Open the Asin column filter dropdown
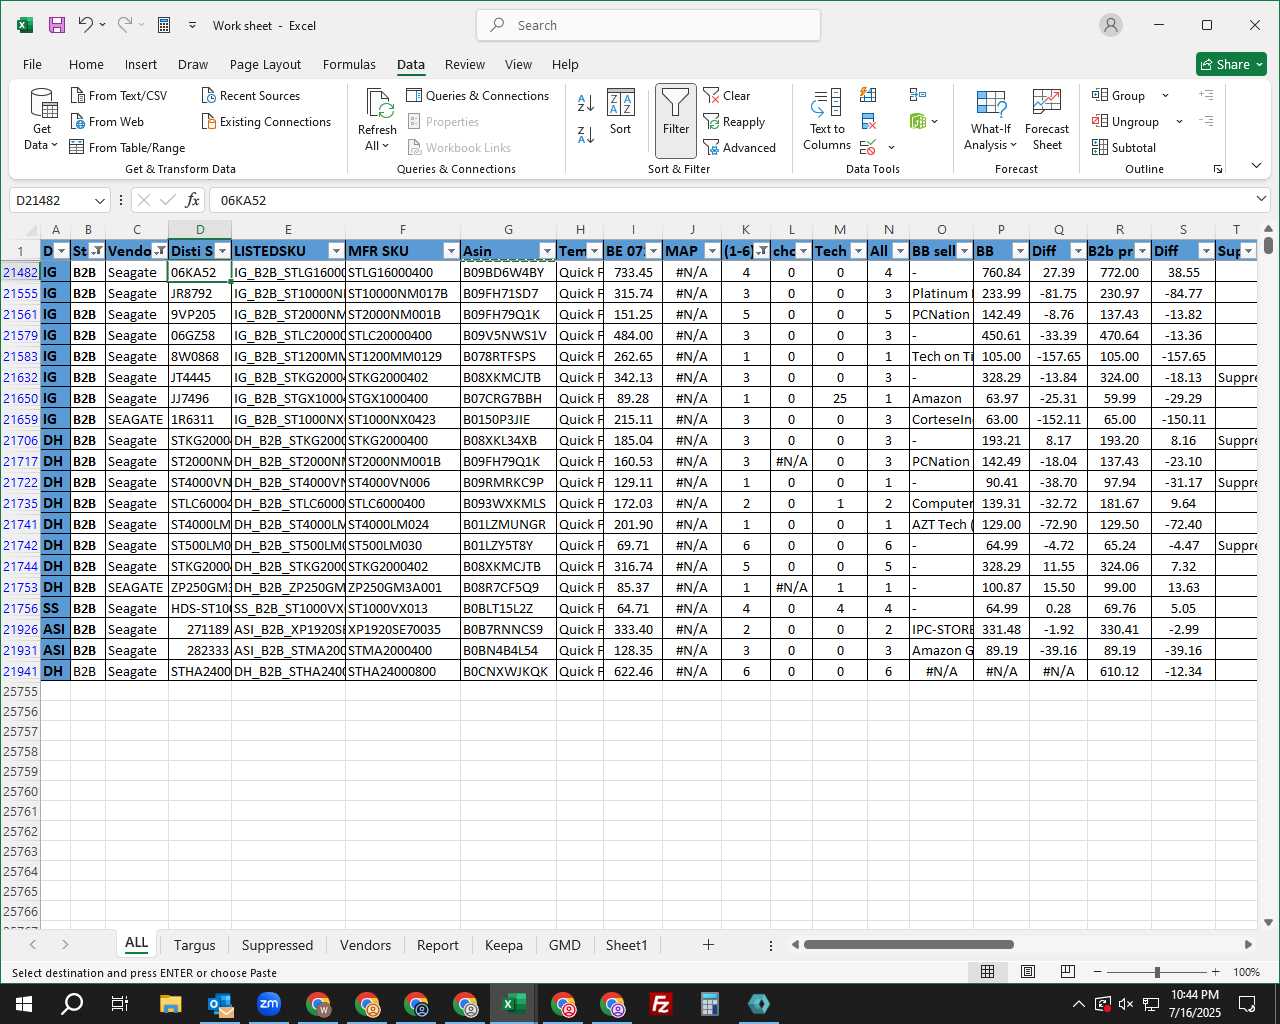 [547, 251]
